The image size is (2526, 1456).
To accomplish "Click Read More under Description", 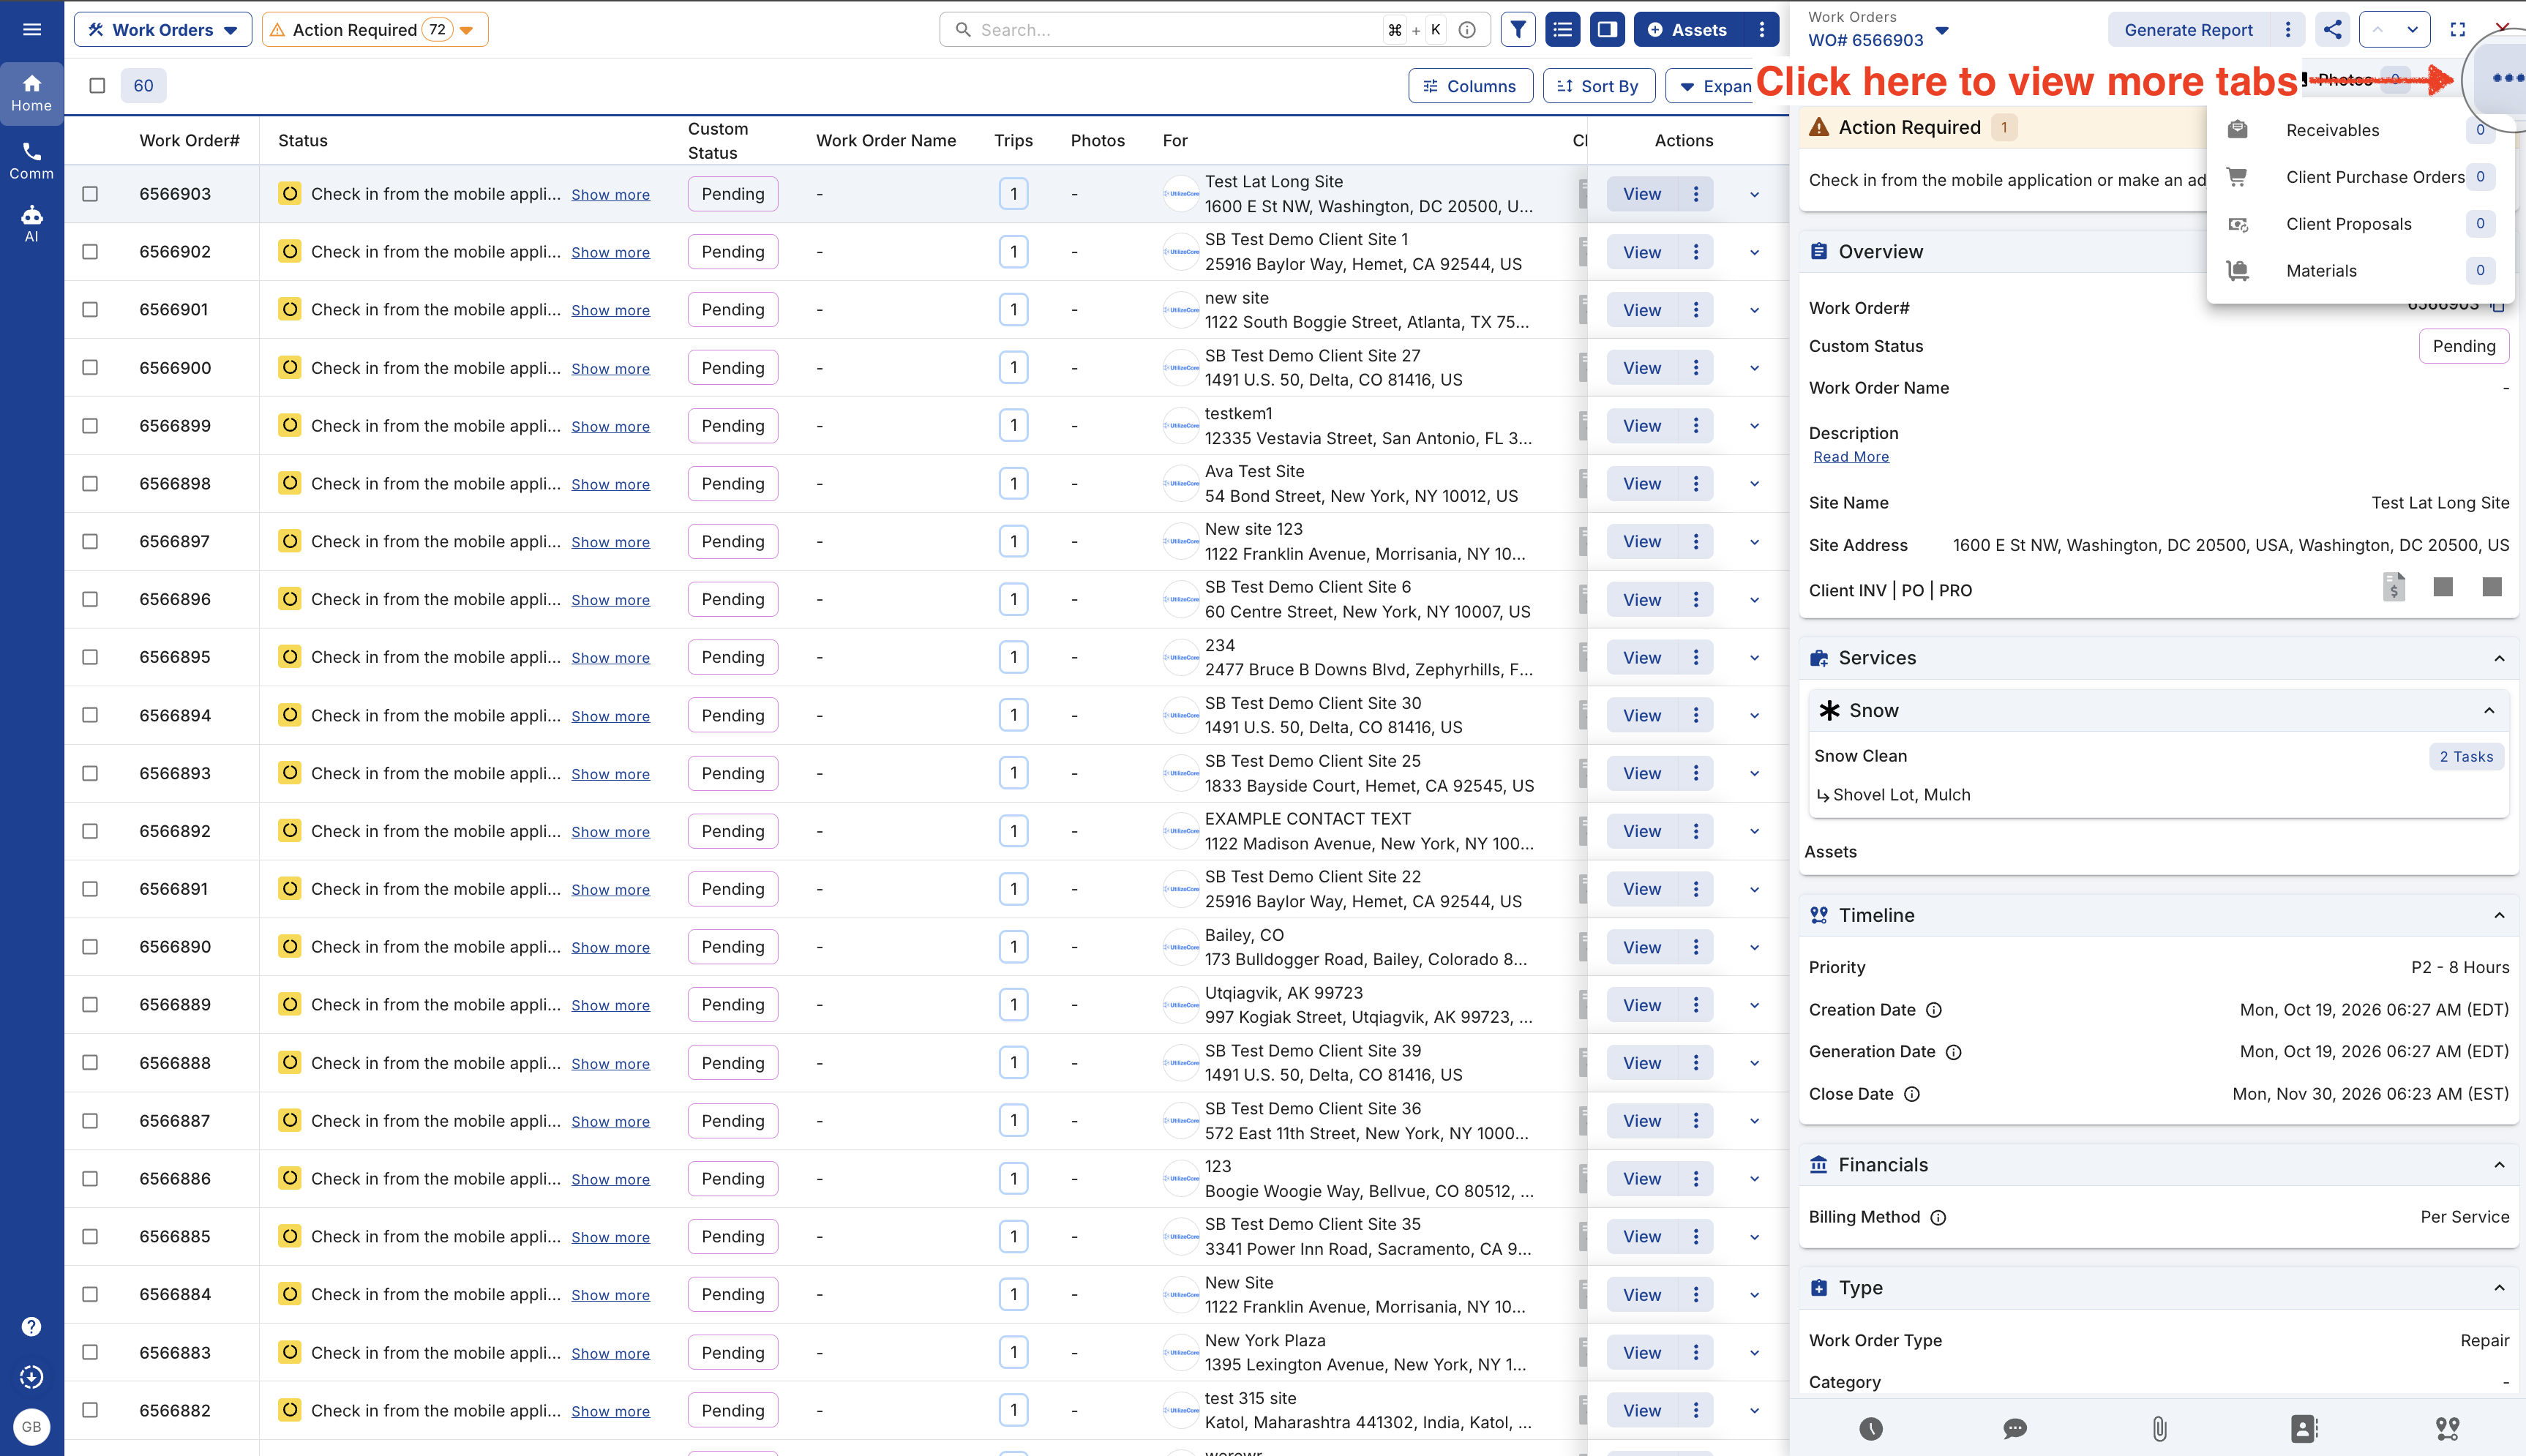I will [x=1851, y=457].
